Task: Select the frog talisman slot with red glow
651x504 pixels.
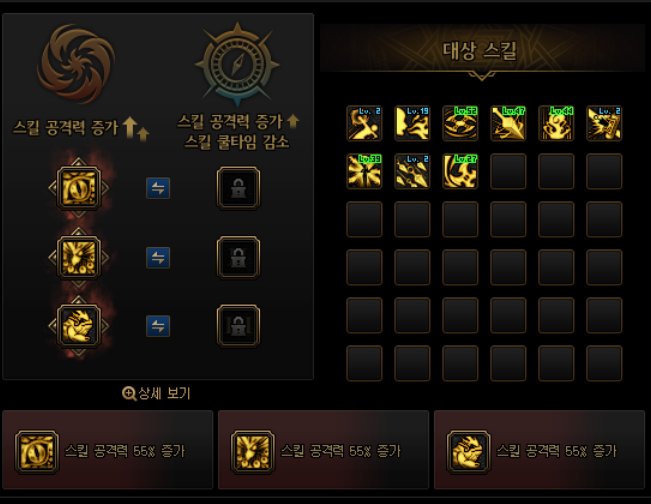Action: pos(79,326)
